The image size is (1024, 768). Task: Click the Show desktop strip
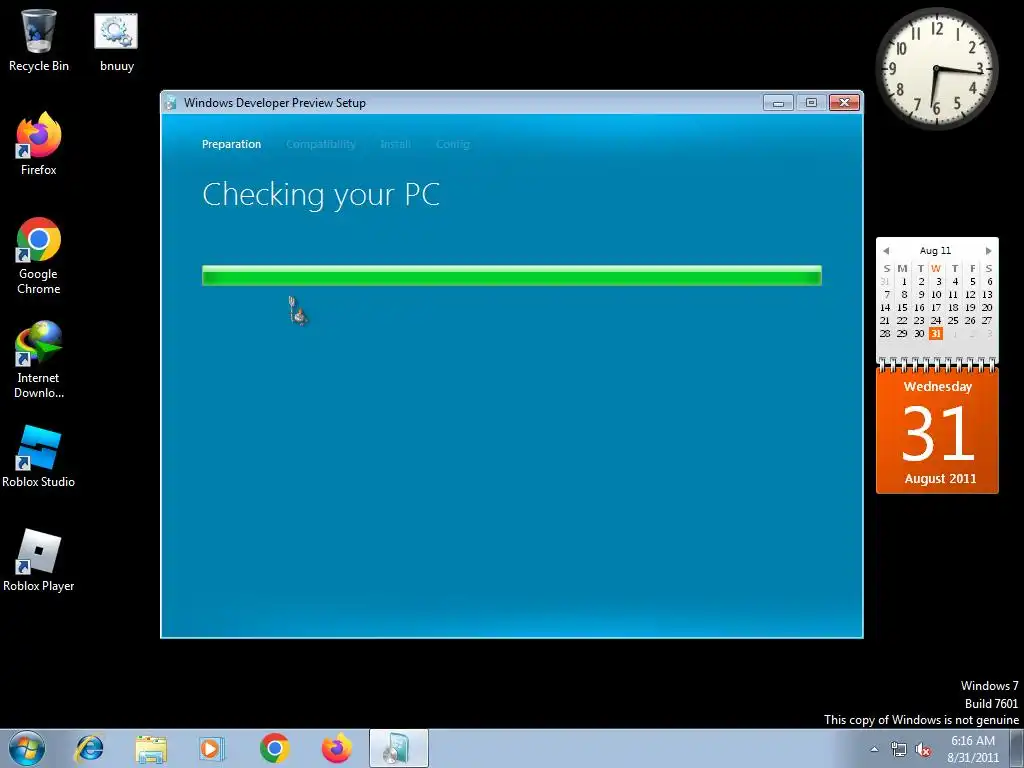tap(1016, 748)
